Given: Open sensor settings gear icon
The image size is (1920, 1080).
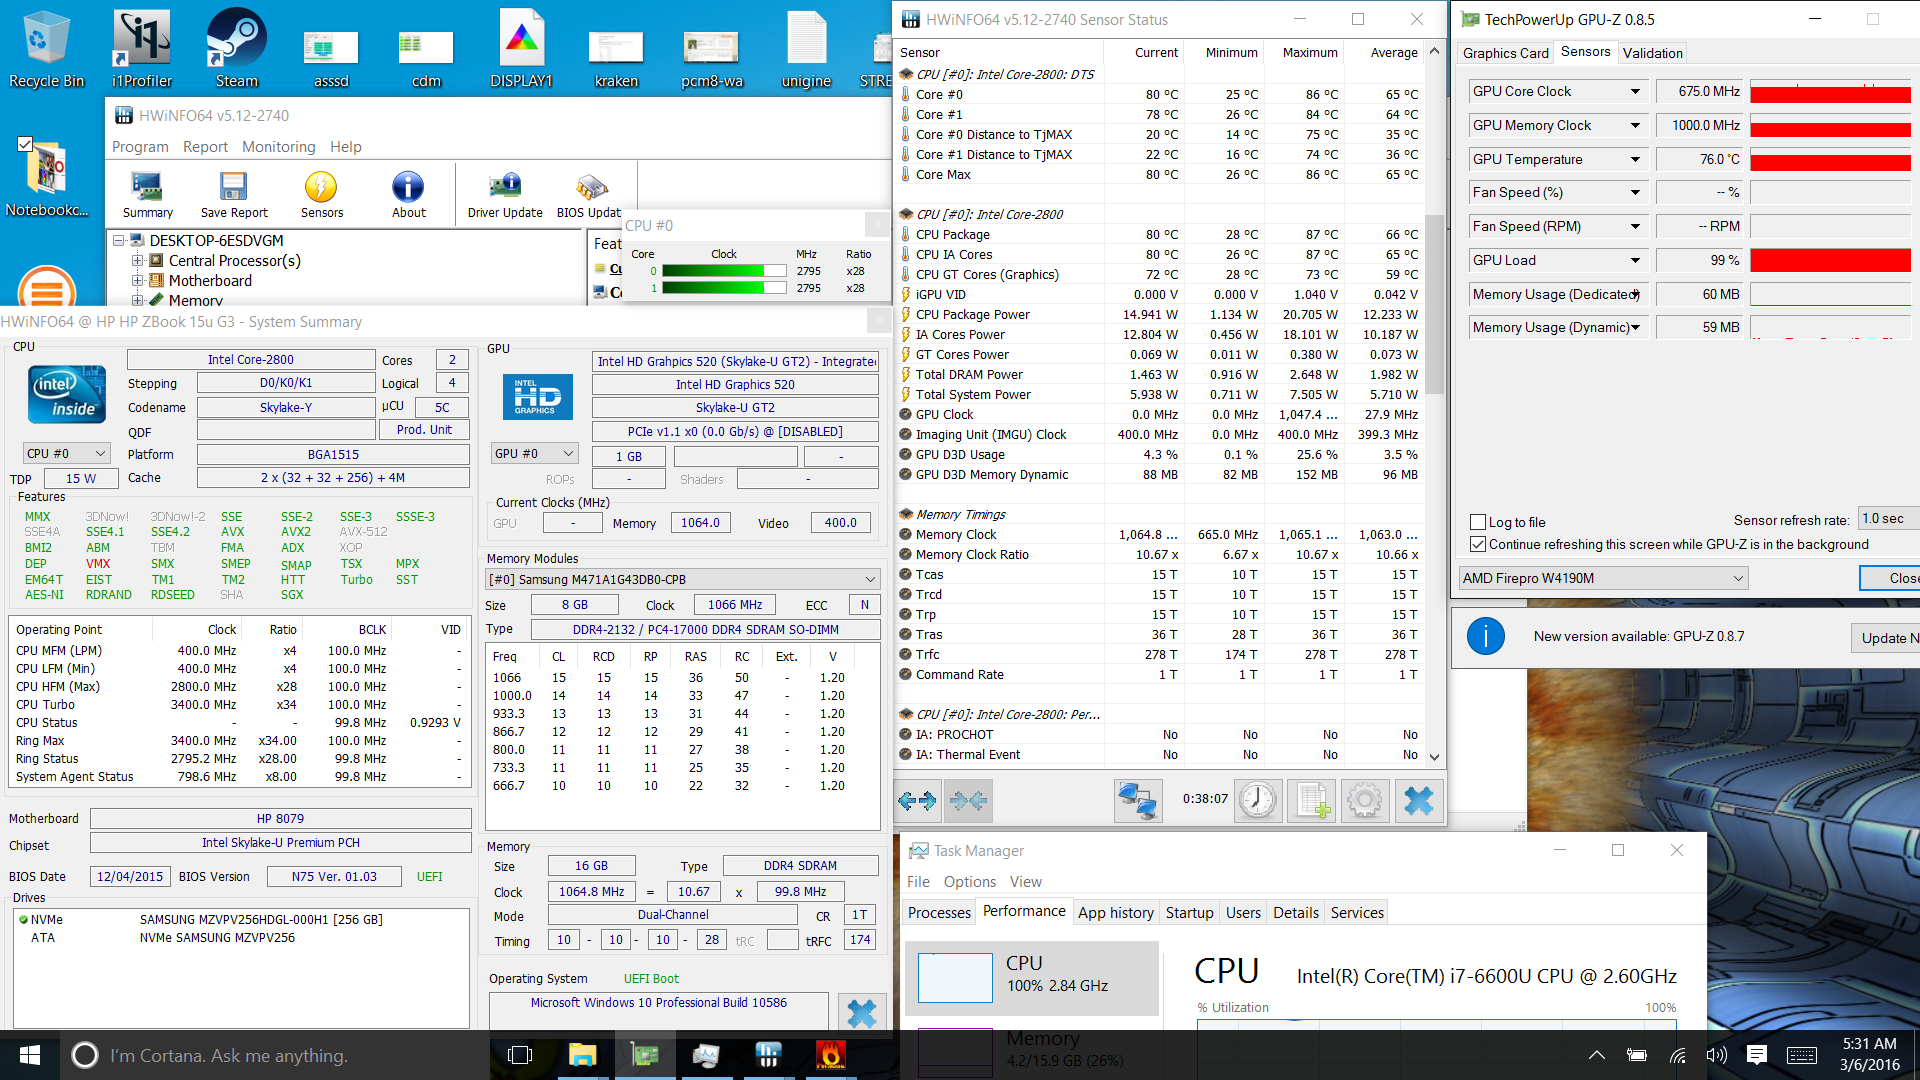Looking at the screenshot, I should coord(1365,800).
